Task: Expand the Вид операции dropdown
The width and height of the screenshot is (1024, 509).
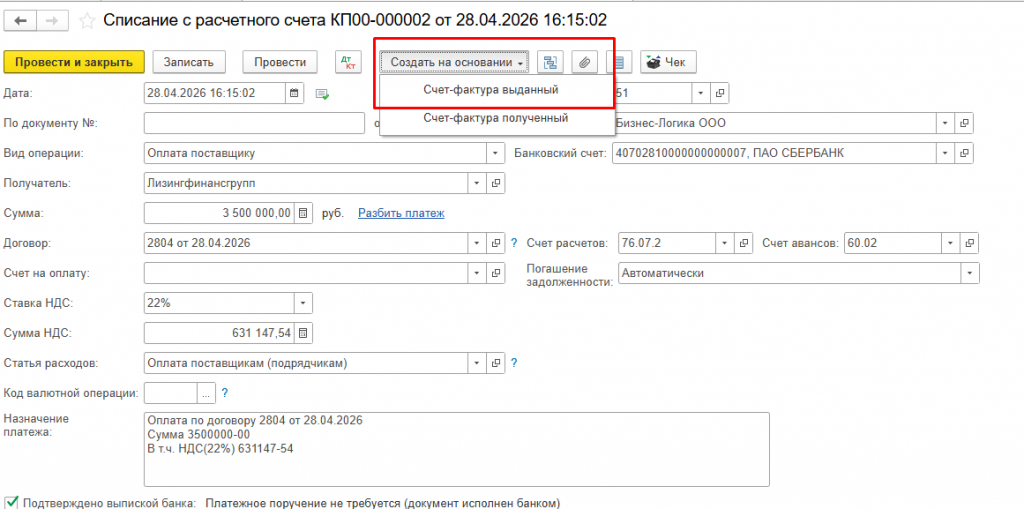Action: (x=496, y=154)
